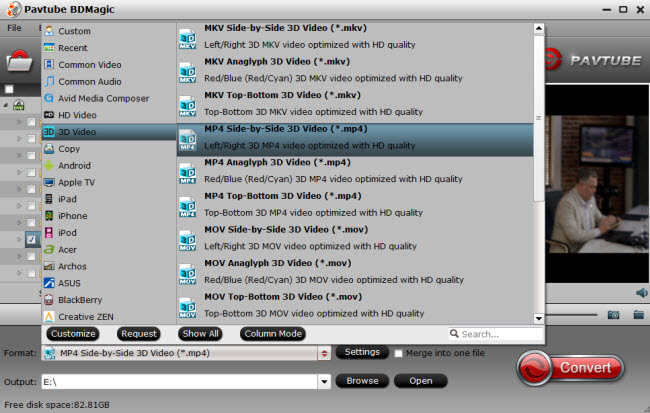Collapse the disc tree root arrow
650x413 pixels.
[x=6, y=105]
